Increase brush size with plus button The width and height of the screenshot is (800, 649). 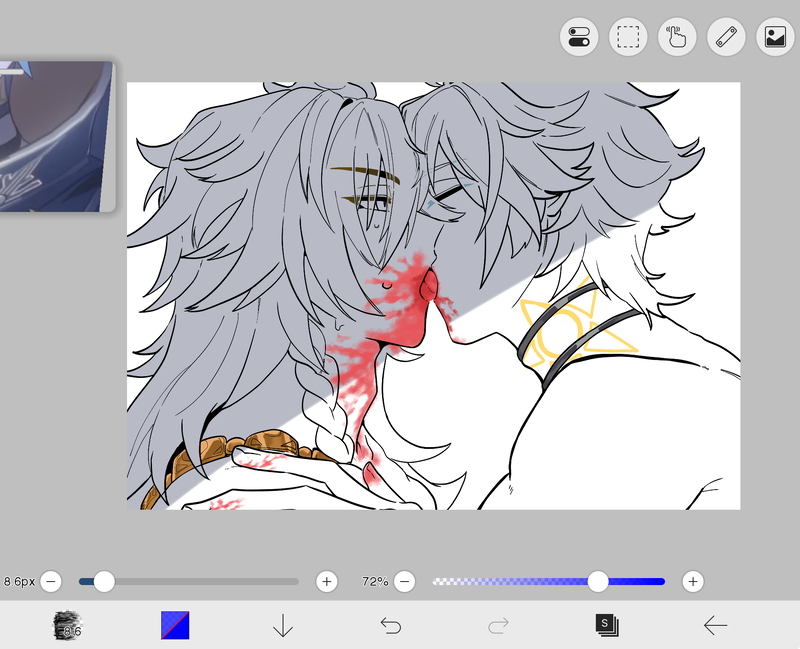click(x=327, y=581)
